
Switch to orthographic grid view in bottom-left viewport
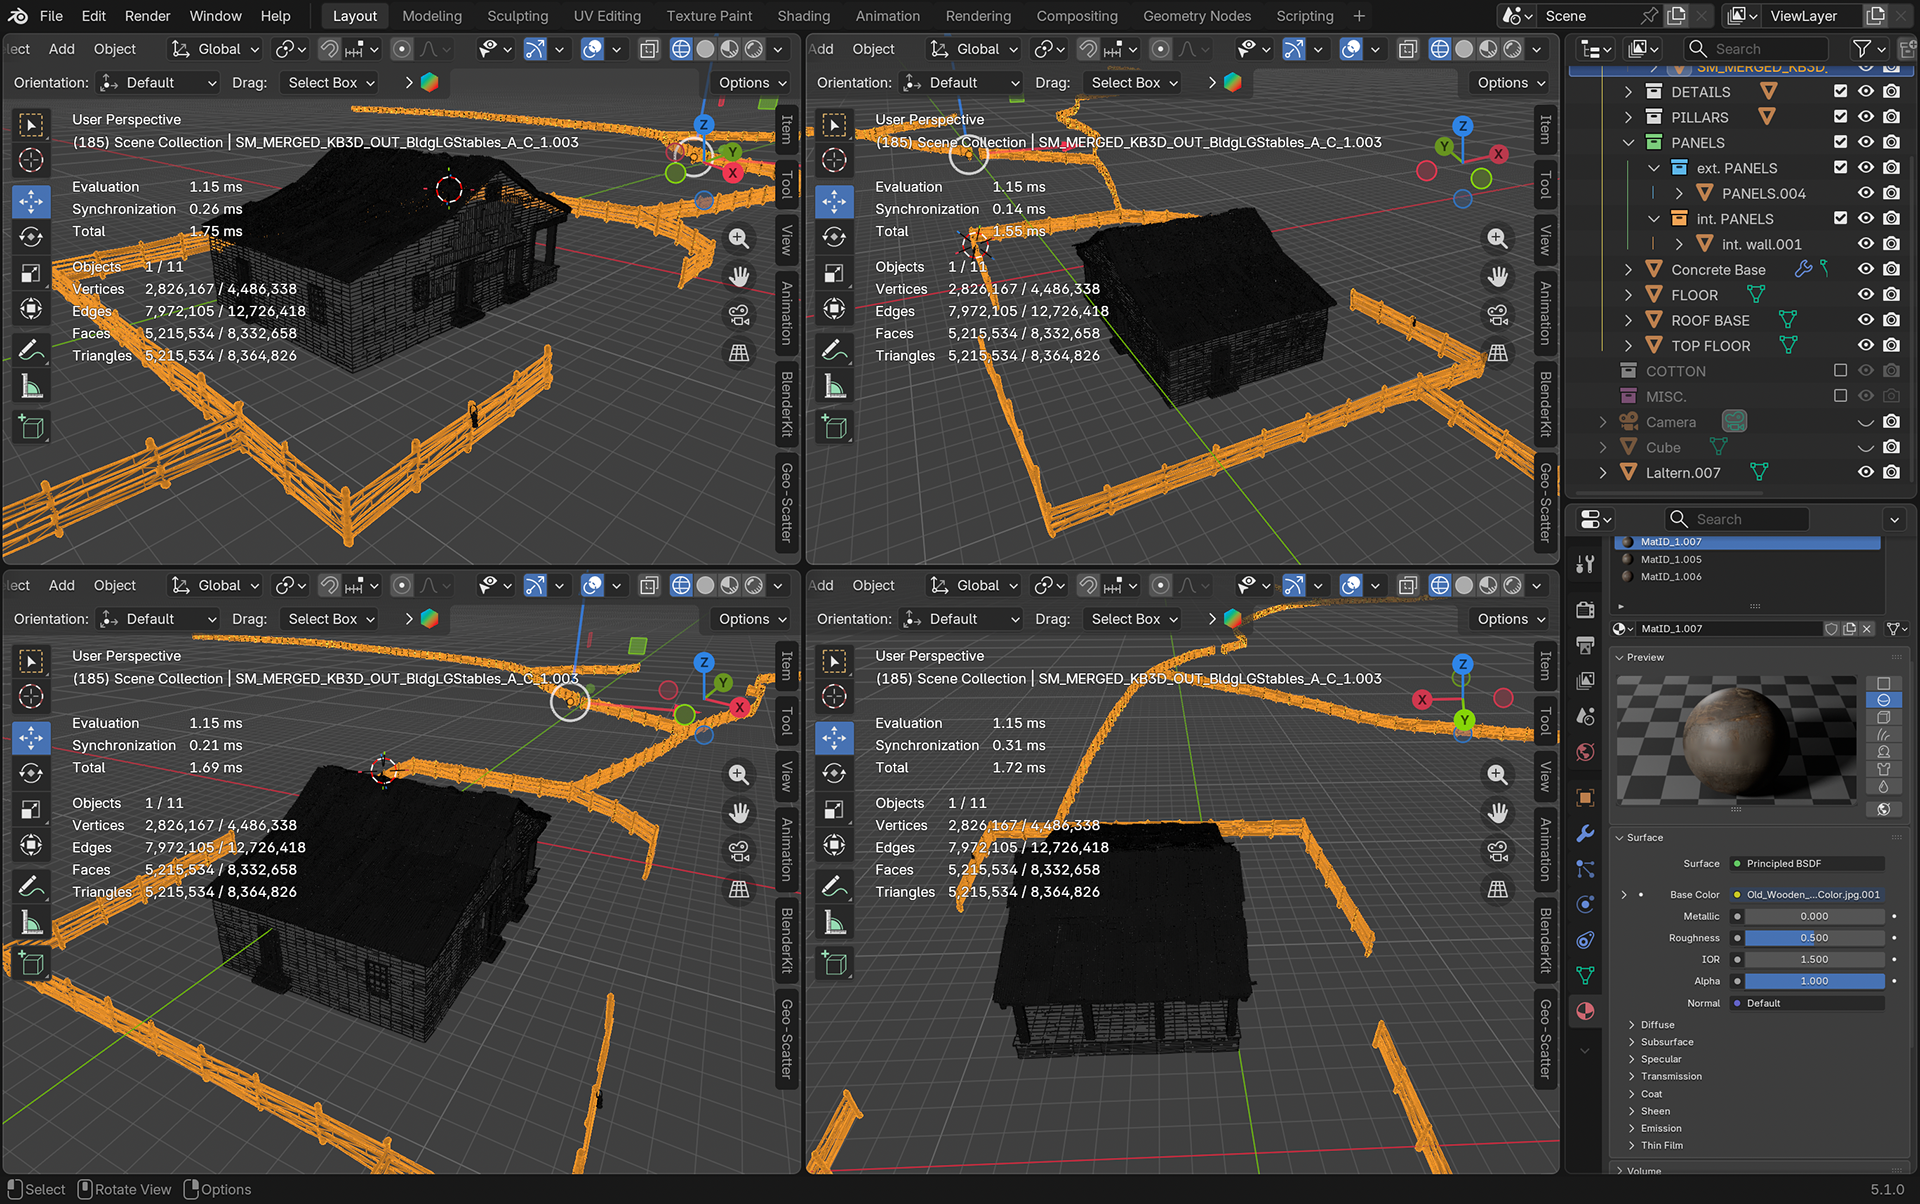point(739,889)
